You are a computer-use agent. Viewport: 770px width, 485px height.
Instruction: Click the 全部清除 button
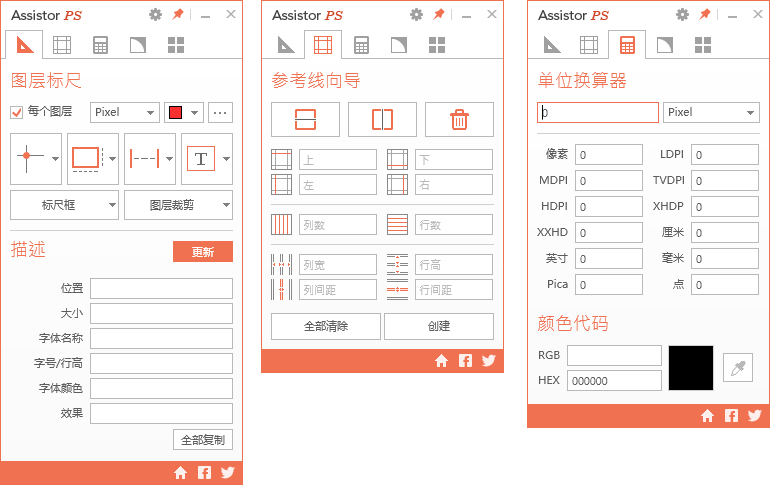click(x=326, y=326)
